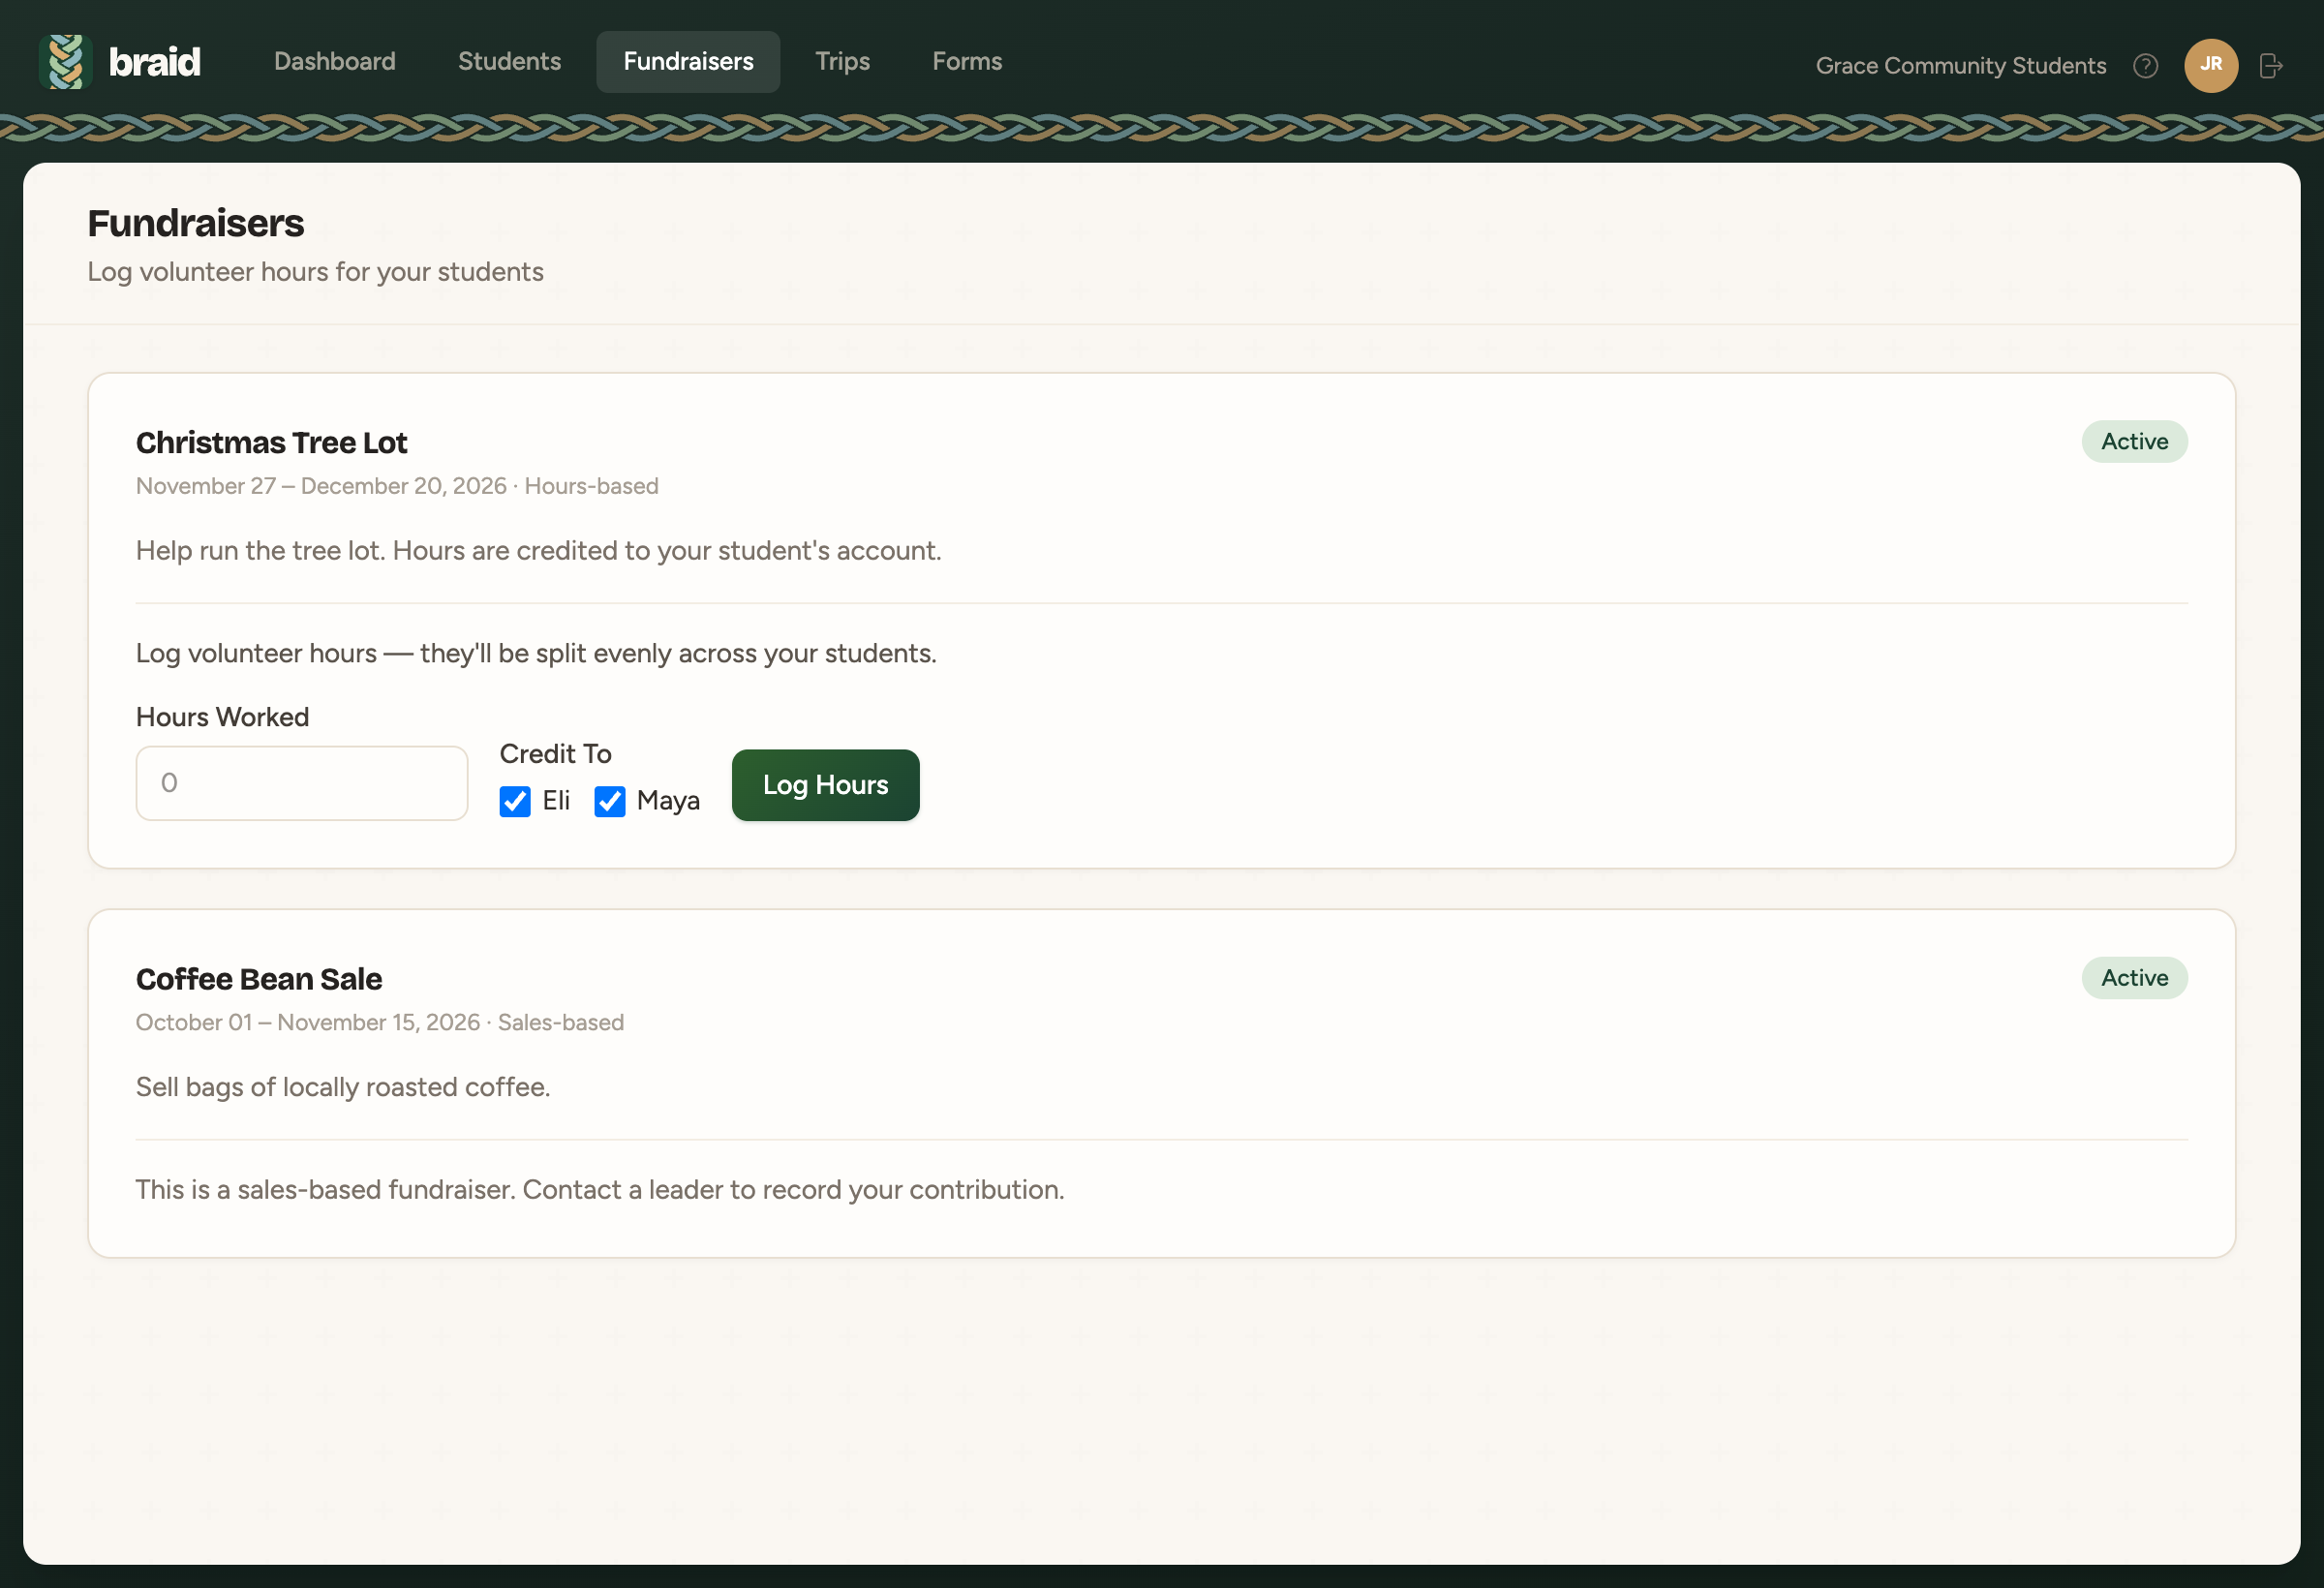Image resolution: width=2324 pixels, height=1588 pixels.
Task: Click 'October 01 – November 15, 2026' date text
Action: click(308, 1022)
